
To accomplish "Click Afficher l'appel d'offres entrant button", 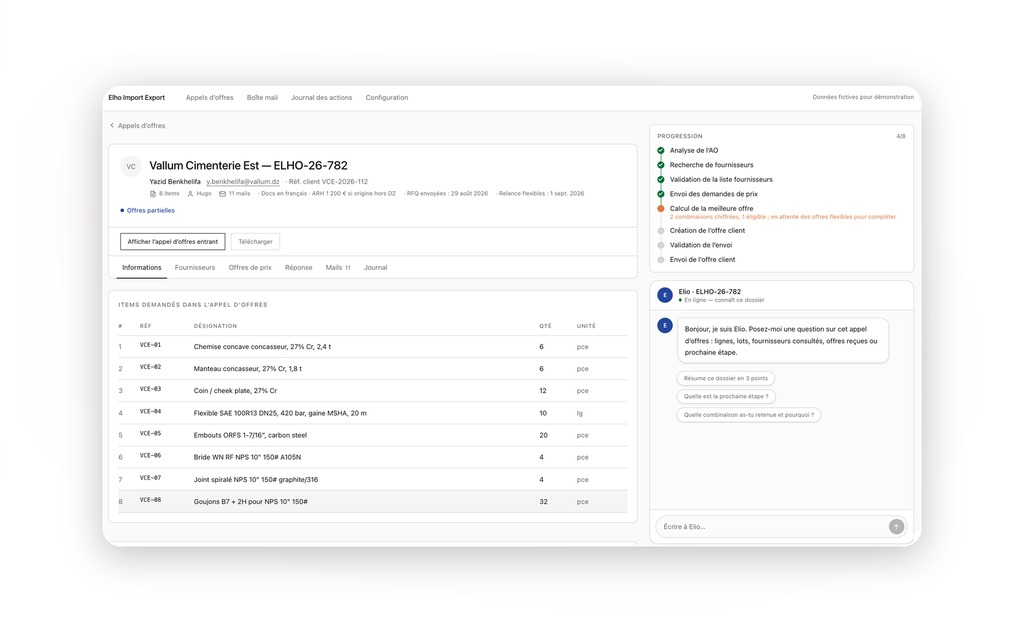I will pyautogui.click(x=172, y=242).
